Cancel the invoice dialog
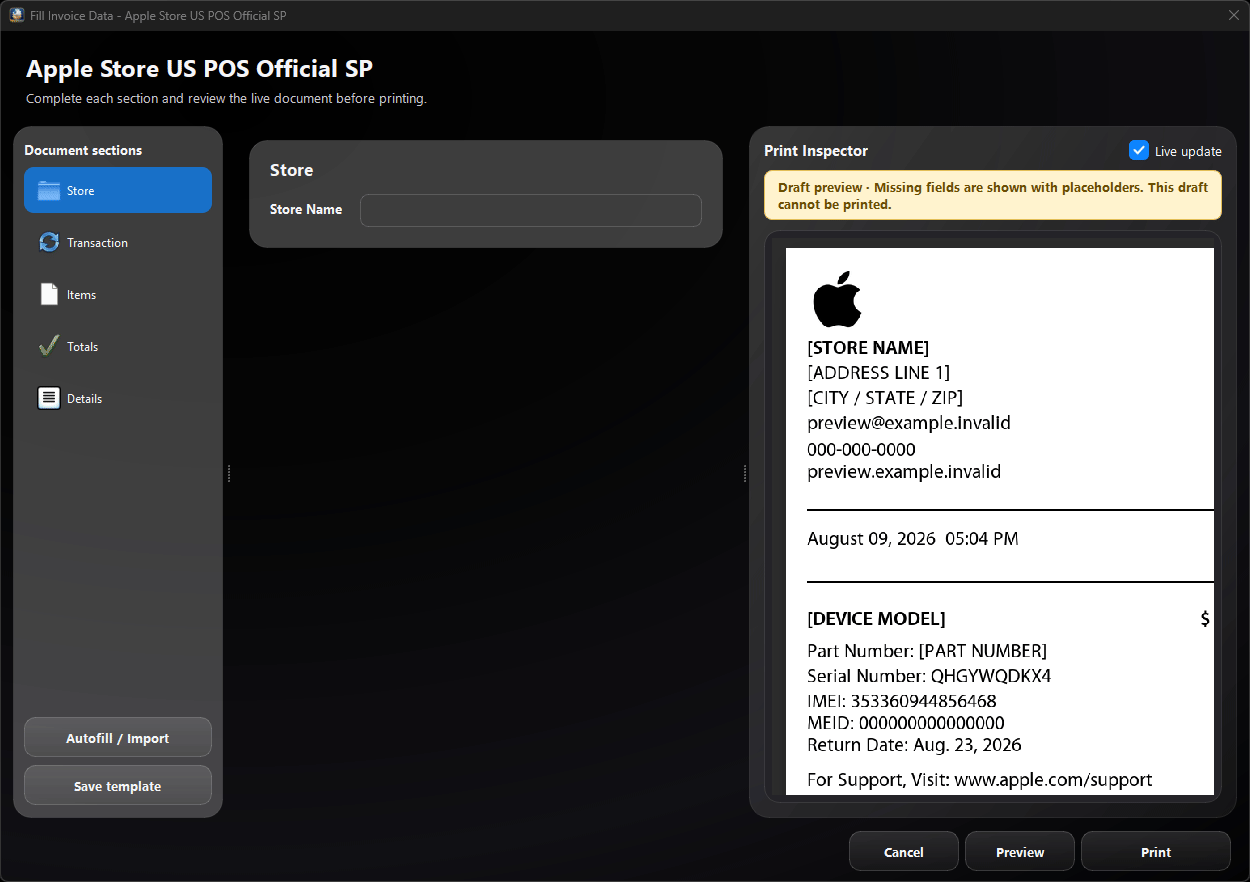 coord(904,852)
